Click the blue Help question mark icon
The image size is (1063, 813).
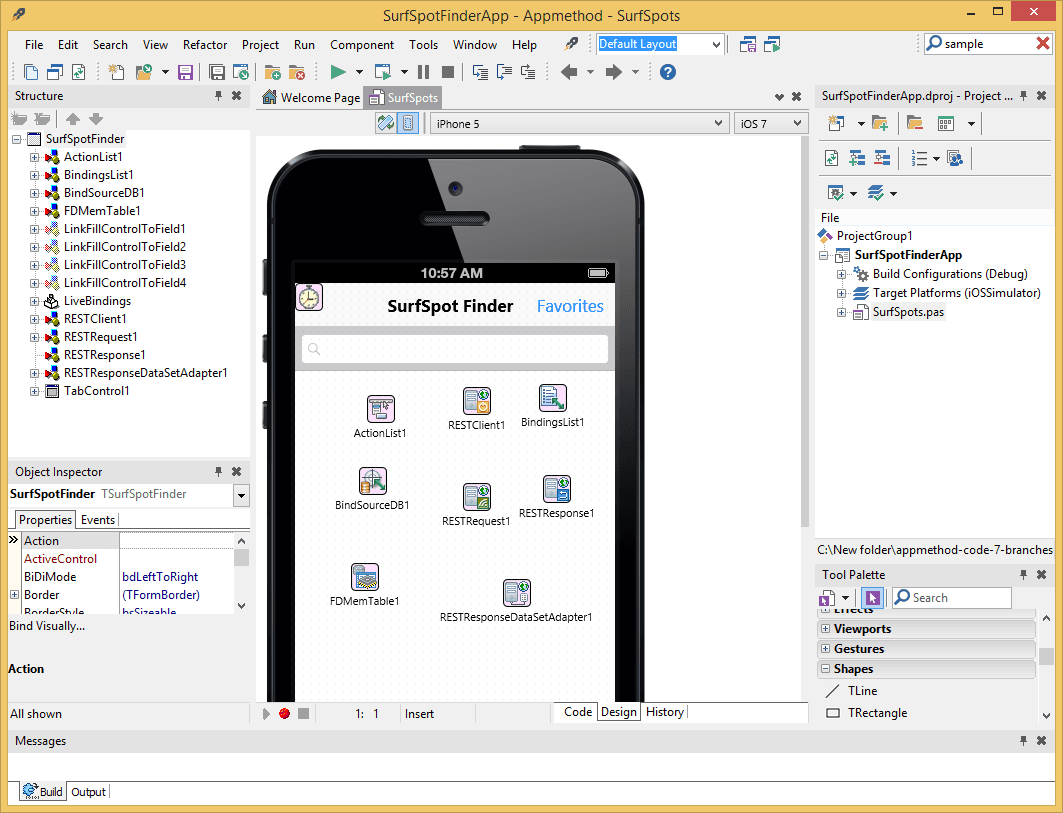click(x=668, y=72)
